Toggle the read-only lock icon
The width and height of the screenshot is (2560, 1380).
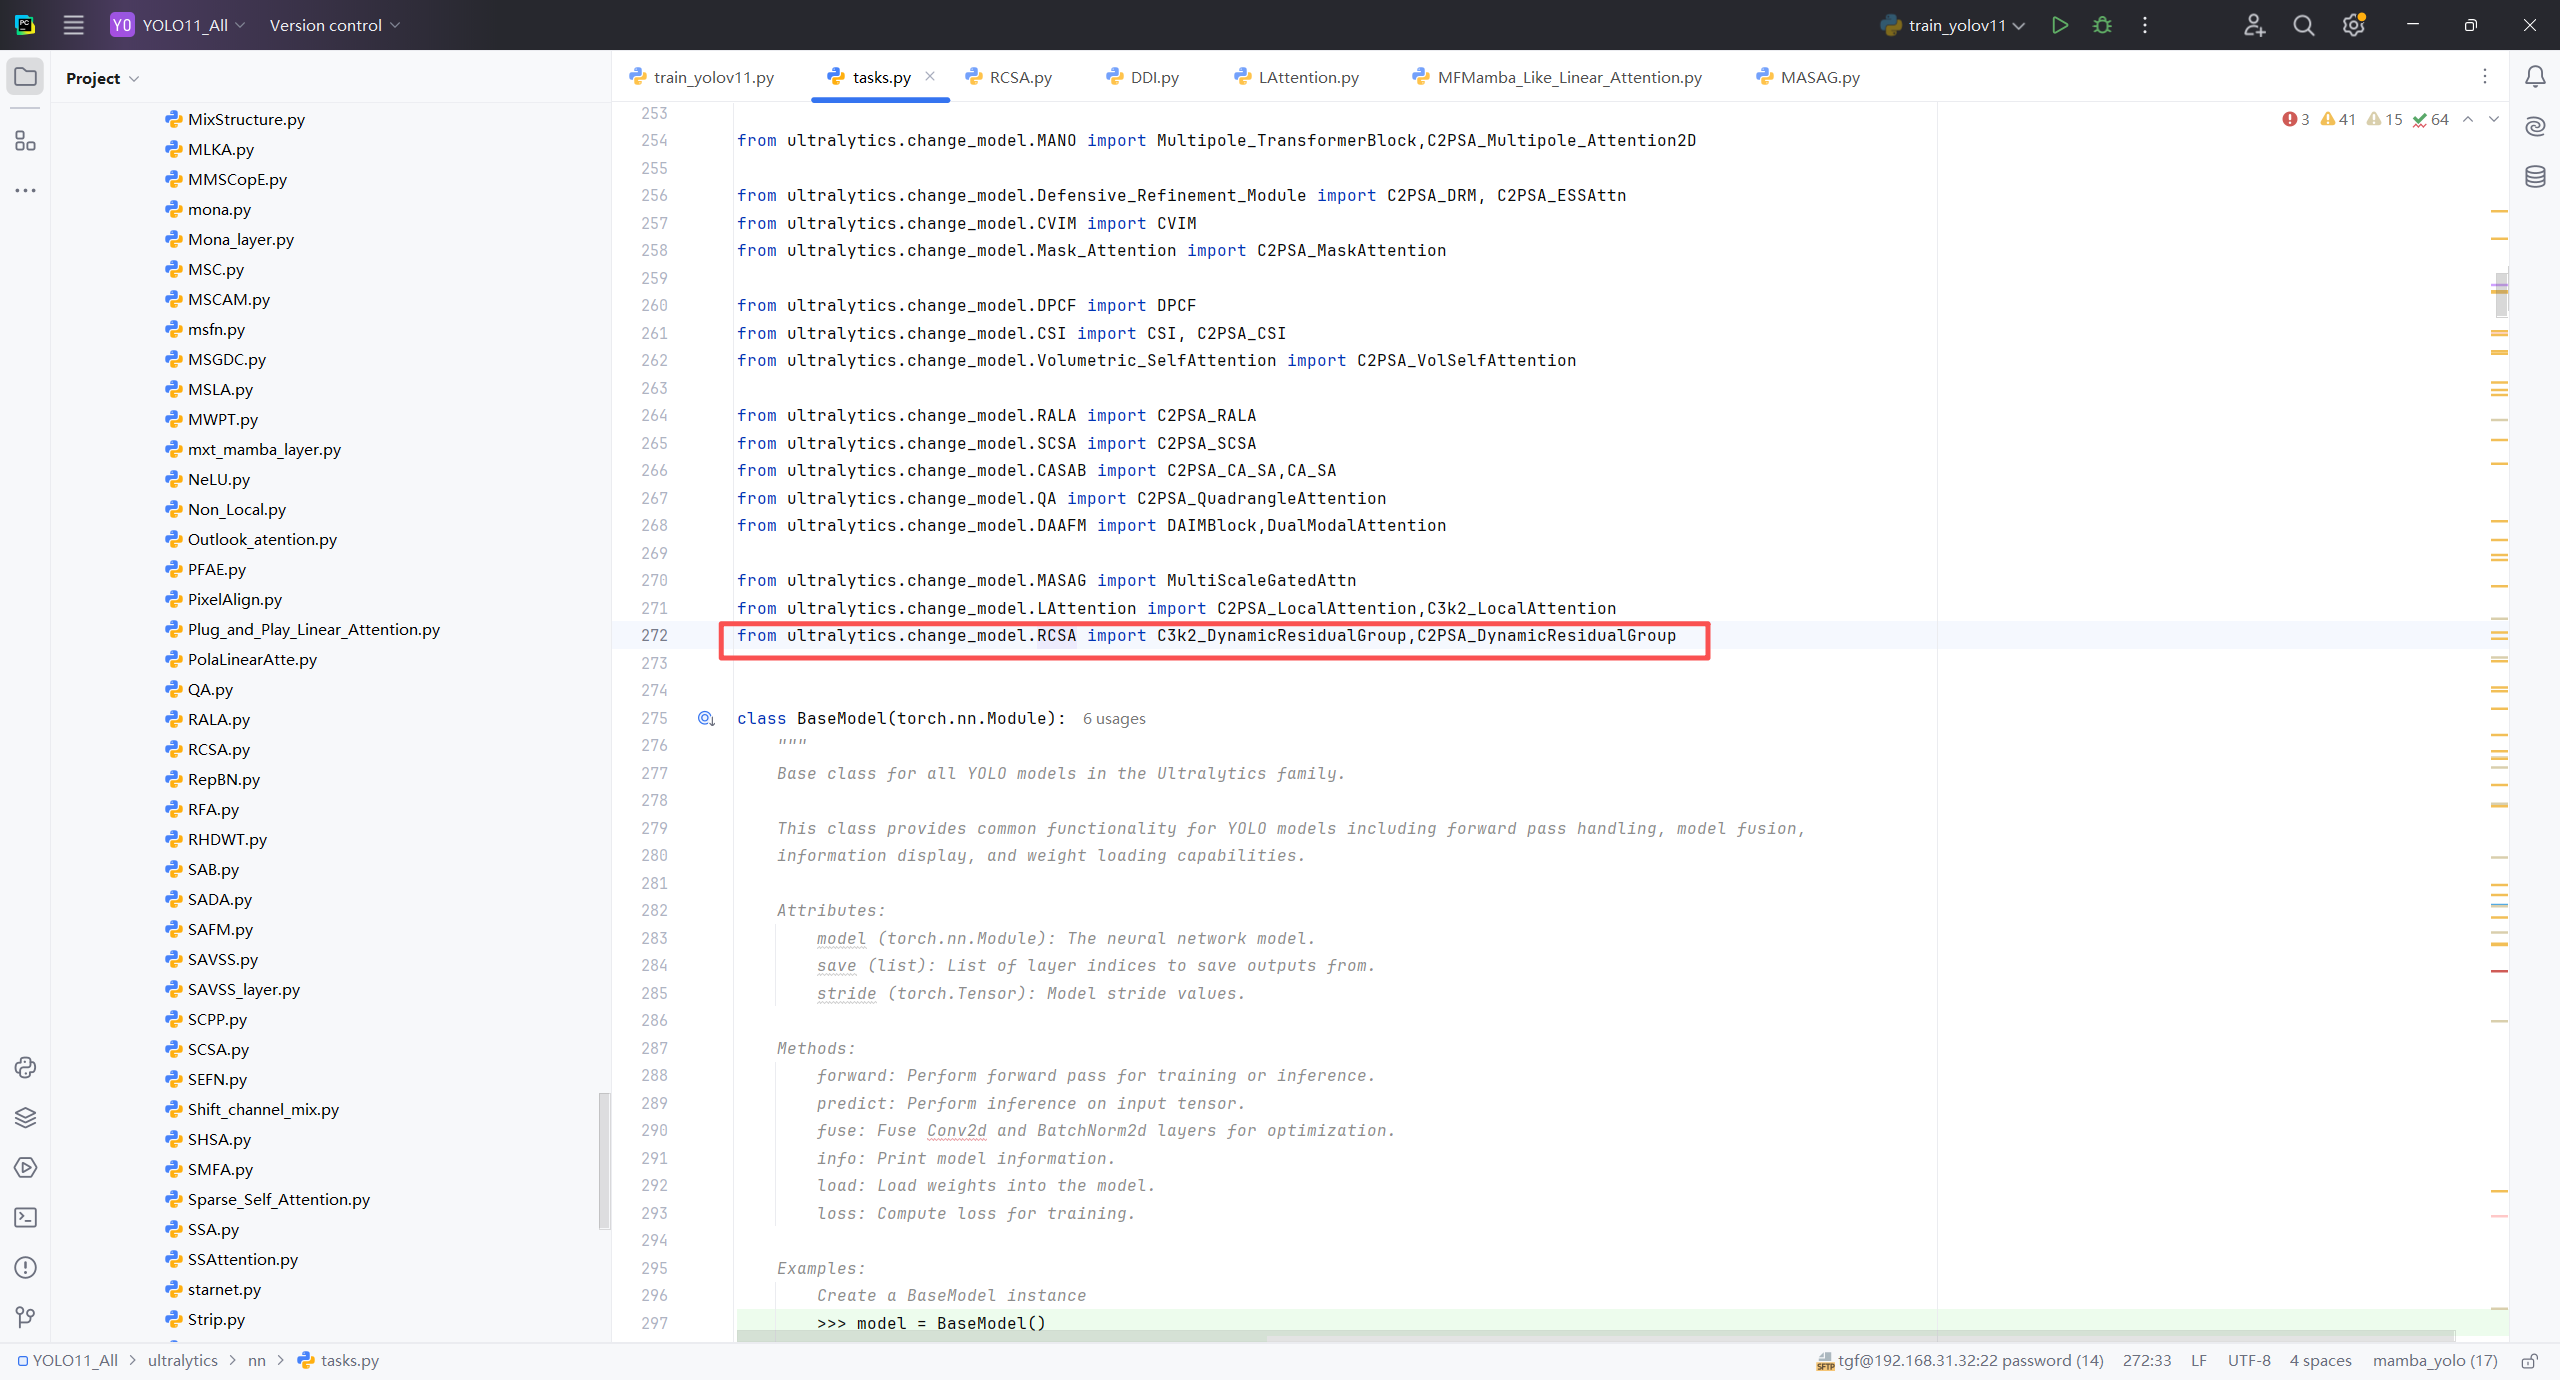point(2530,1361)
